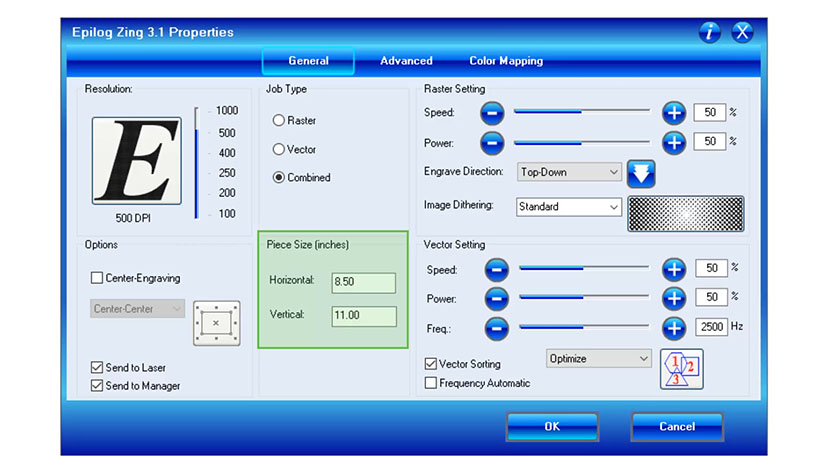Image resolution: width=830 pixels, height=473 pixels.
Task: Click the info icon in title bar
Action: (709, 32)
